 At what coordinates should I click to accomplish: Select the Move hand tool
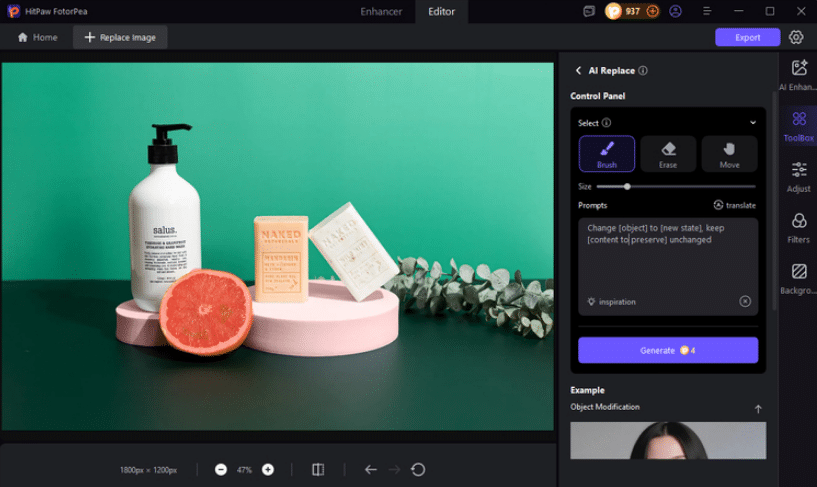pos(729,154)
